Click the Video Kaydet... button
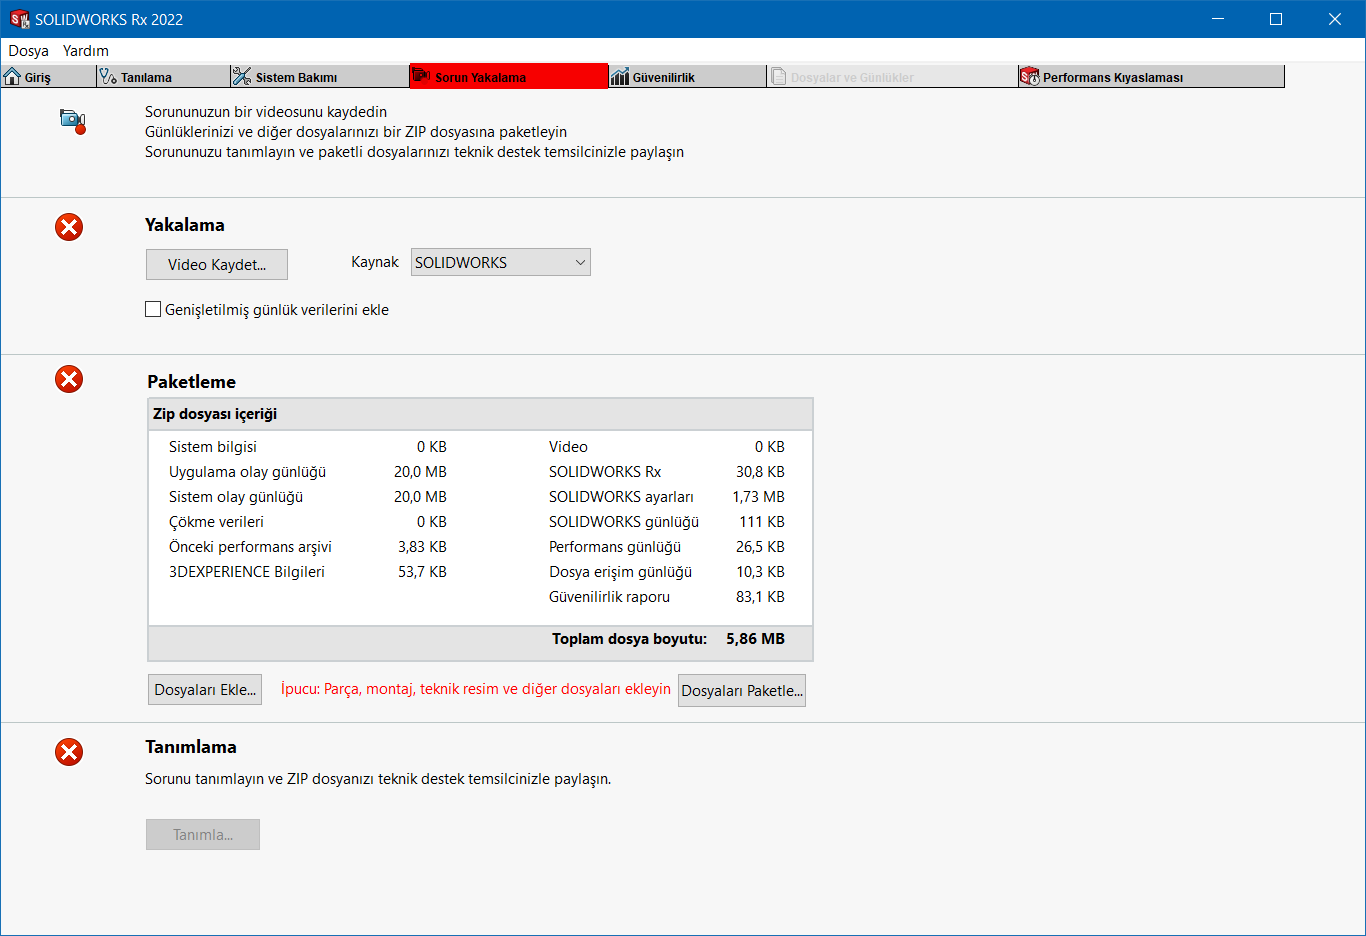 click(217, 264)
